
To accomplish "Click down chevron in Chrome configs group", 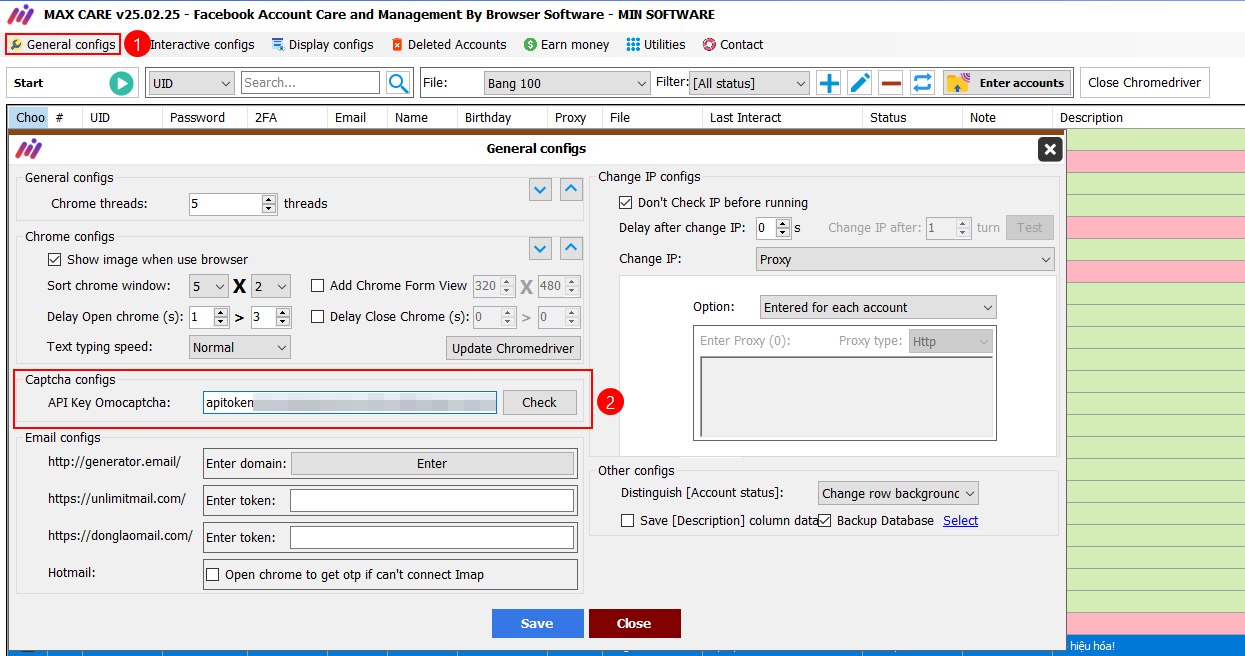I will 540,248.
